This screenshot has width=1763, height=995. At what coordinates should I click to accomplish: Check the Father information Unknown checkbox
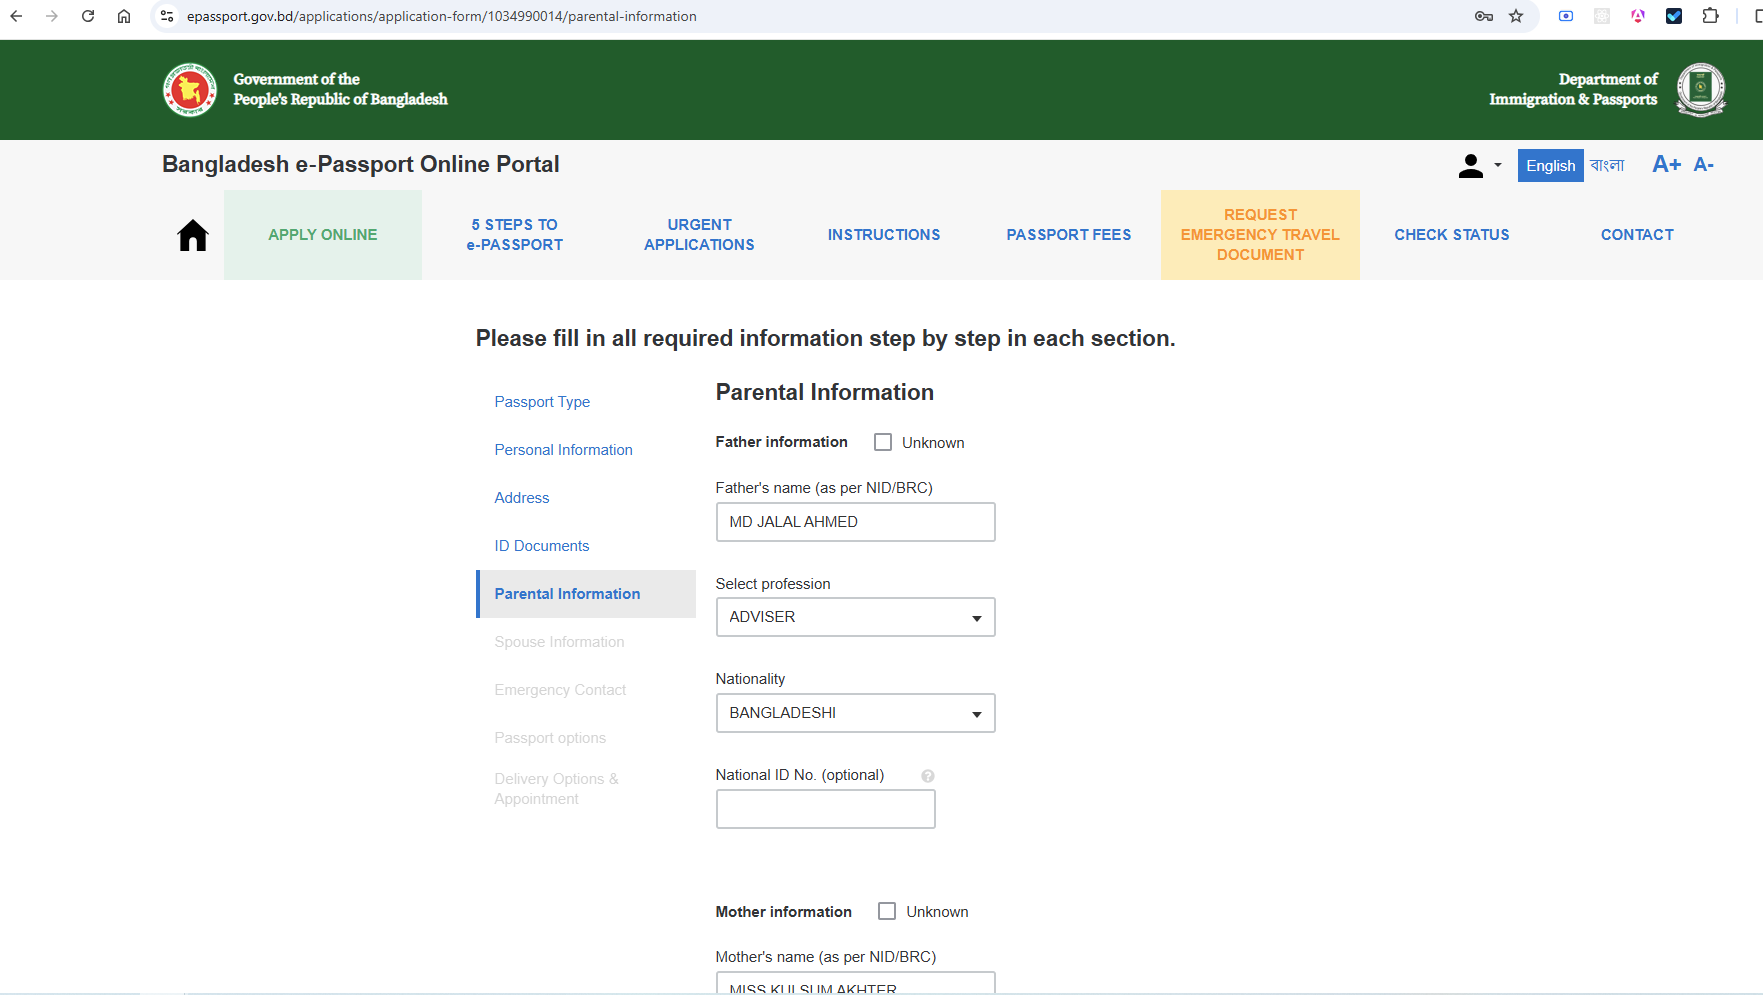(x=883, y=442)
